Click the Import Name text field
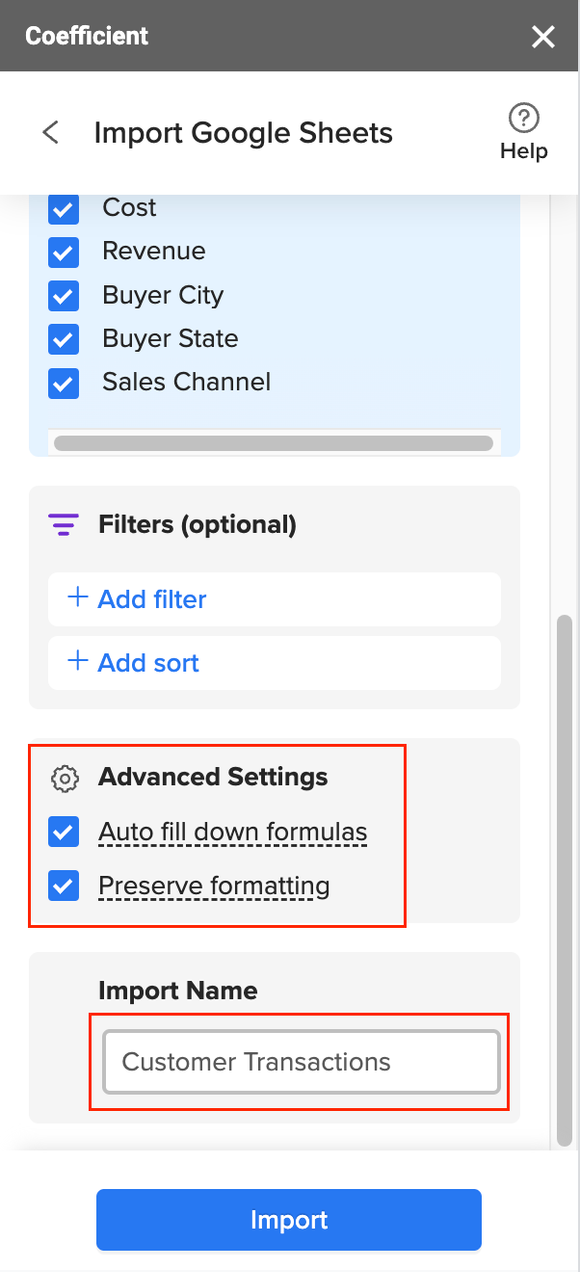 (x=301, y=1062)
